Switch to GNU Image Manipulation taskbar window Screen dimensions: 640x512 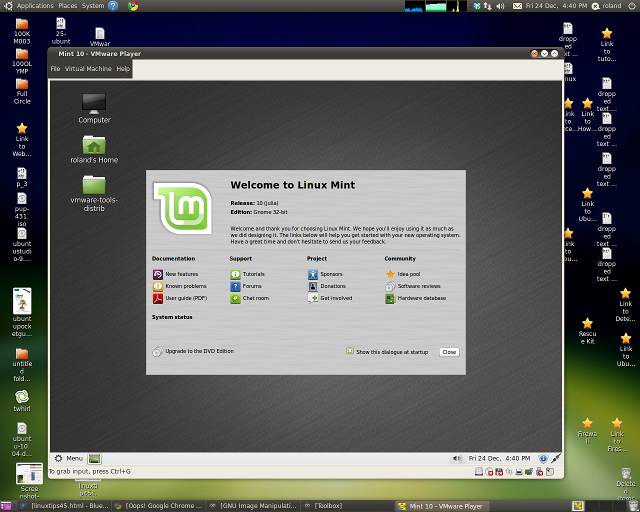pyautogui.click(x=253, y=506)
